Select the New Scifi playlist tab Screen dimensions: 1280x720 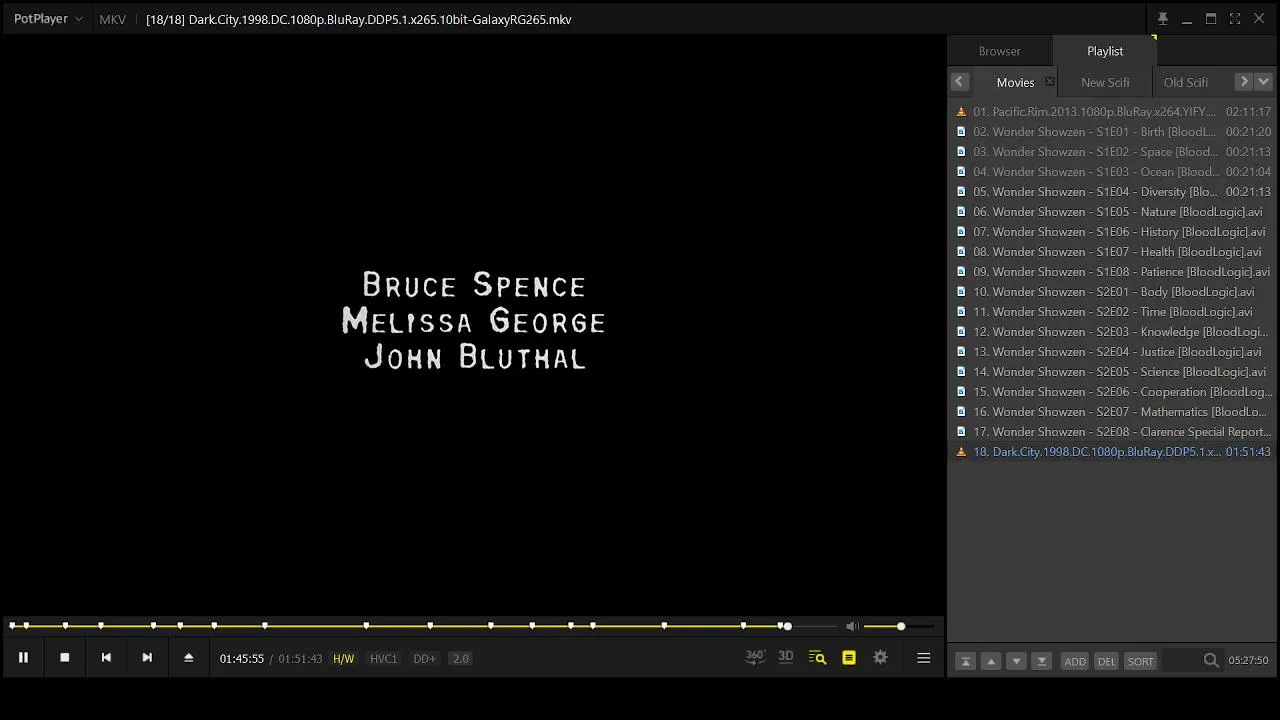(x=1105, y=82)
